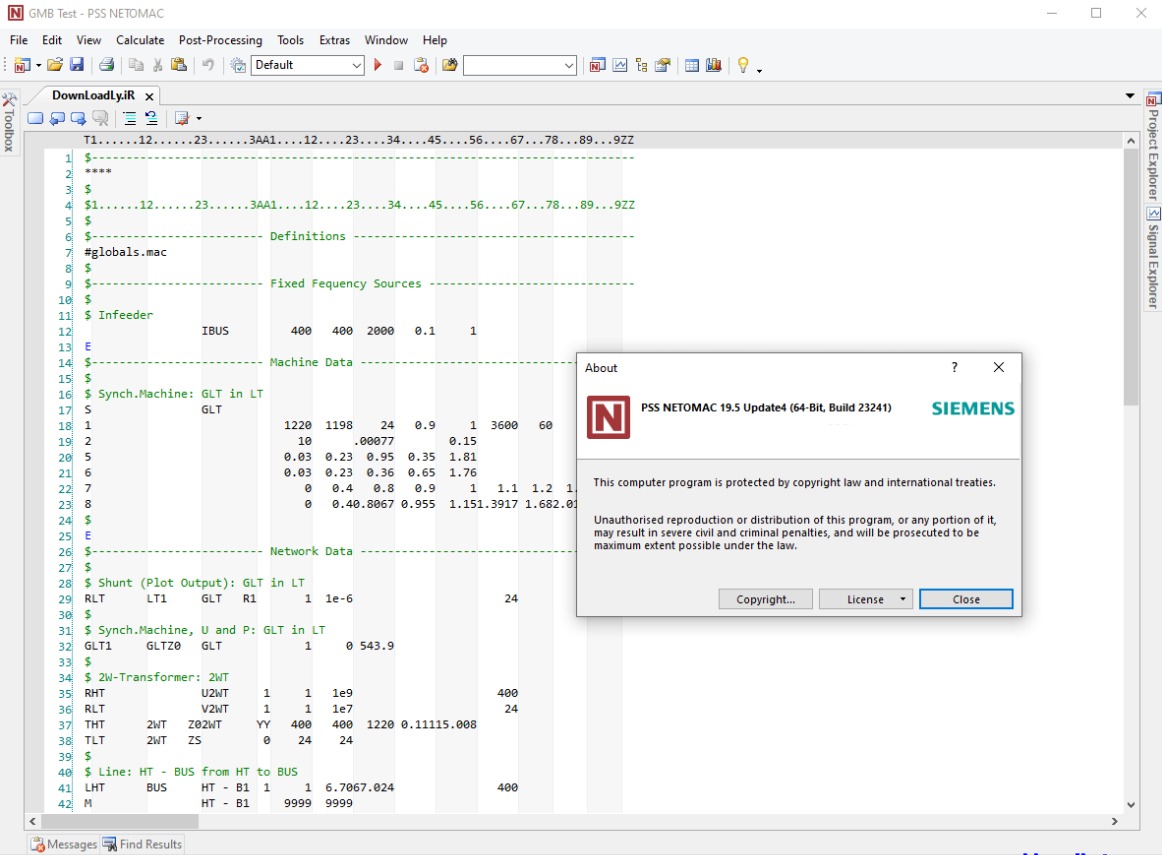Close the About dialog with X
The image size is (1162, 855).
coord(999,367)
